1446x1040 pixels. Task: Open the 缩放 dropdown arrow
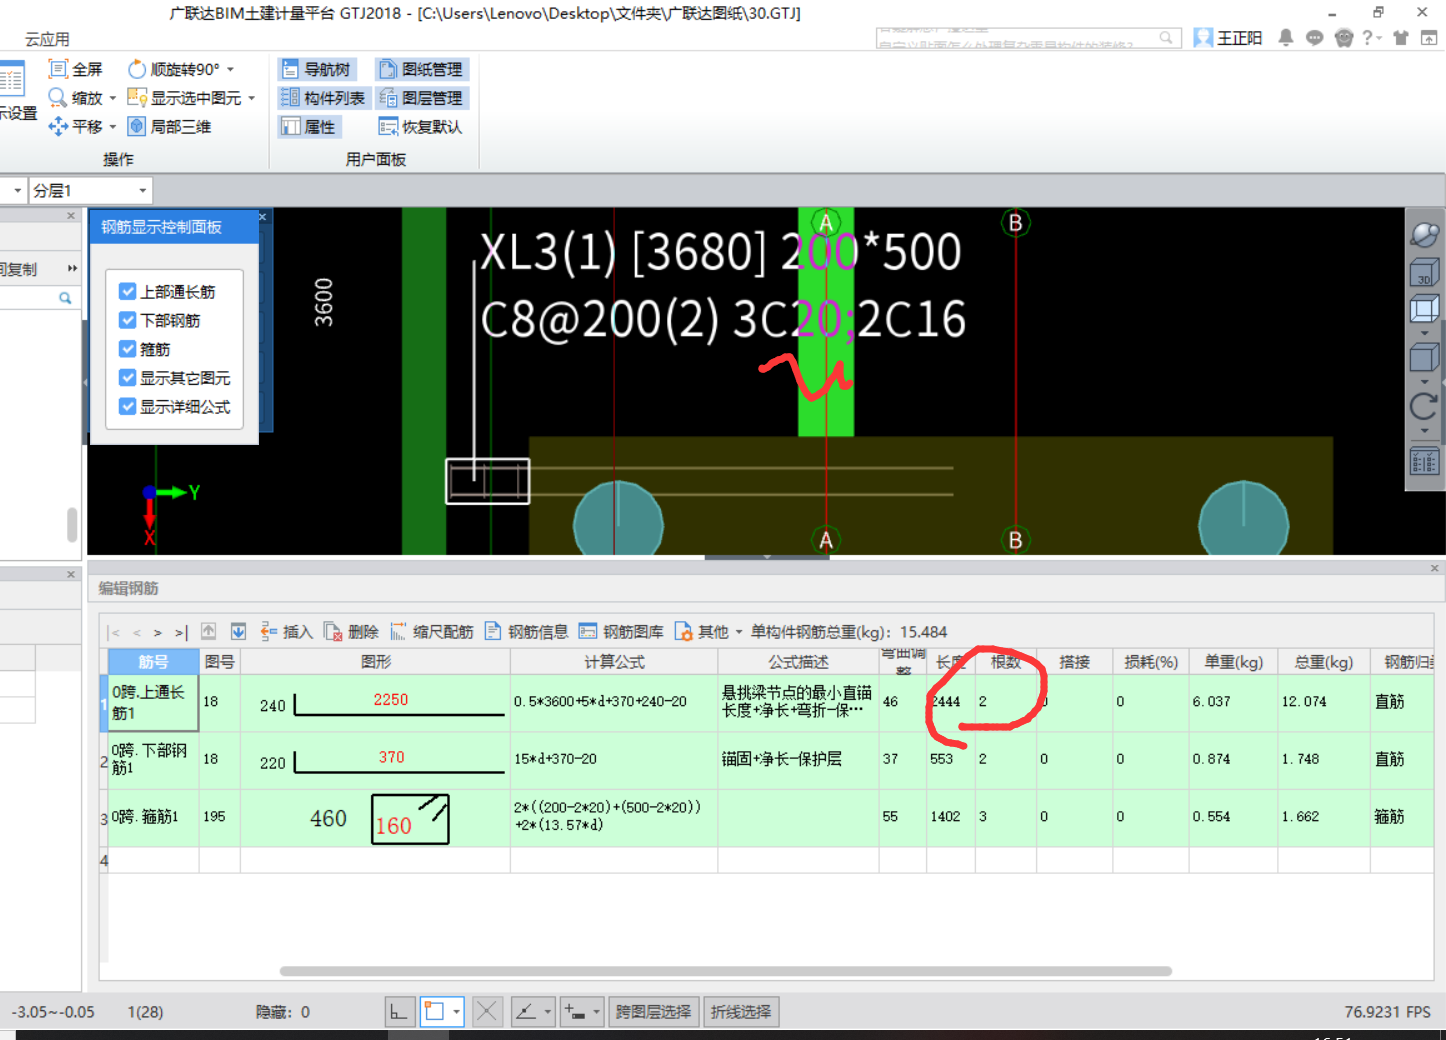pyautogui.click(x=113, y=98)
